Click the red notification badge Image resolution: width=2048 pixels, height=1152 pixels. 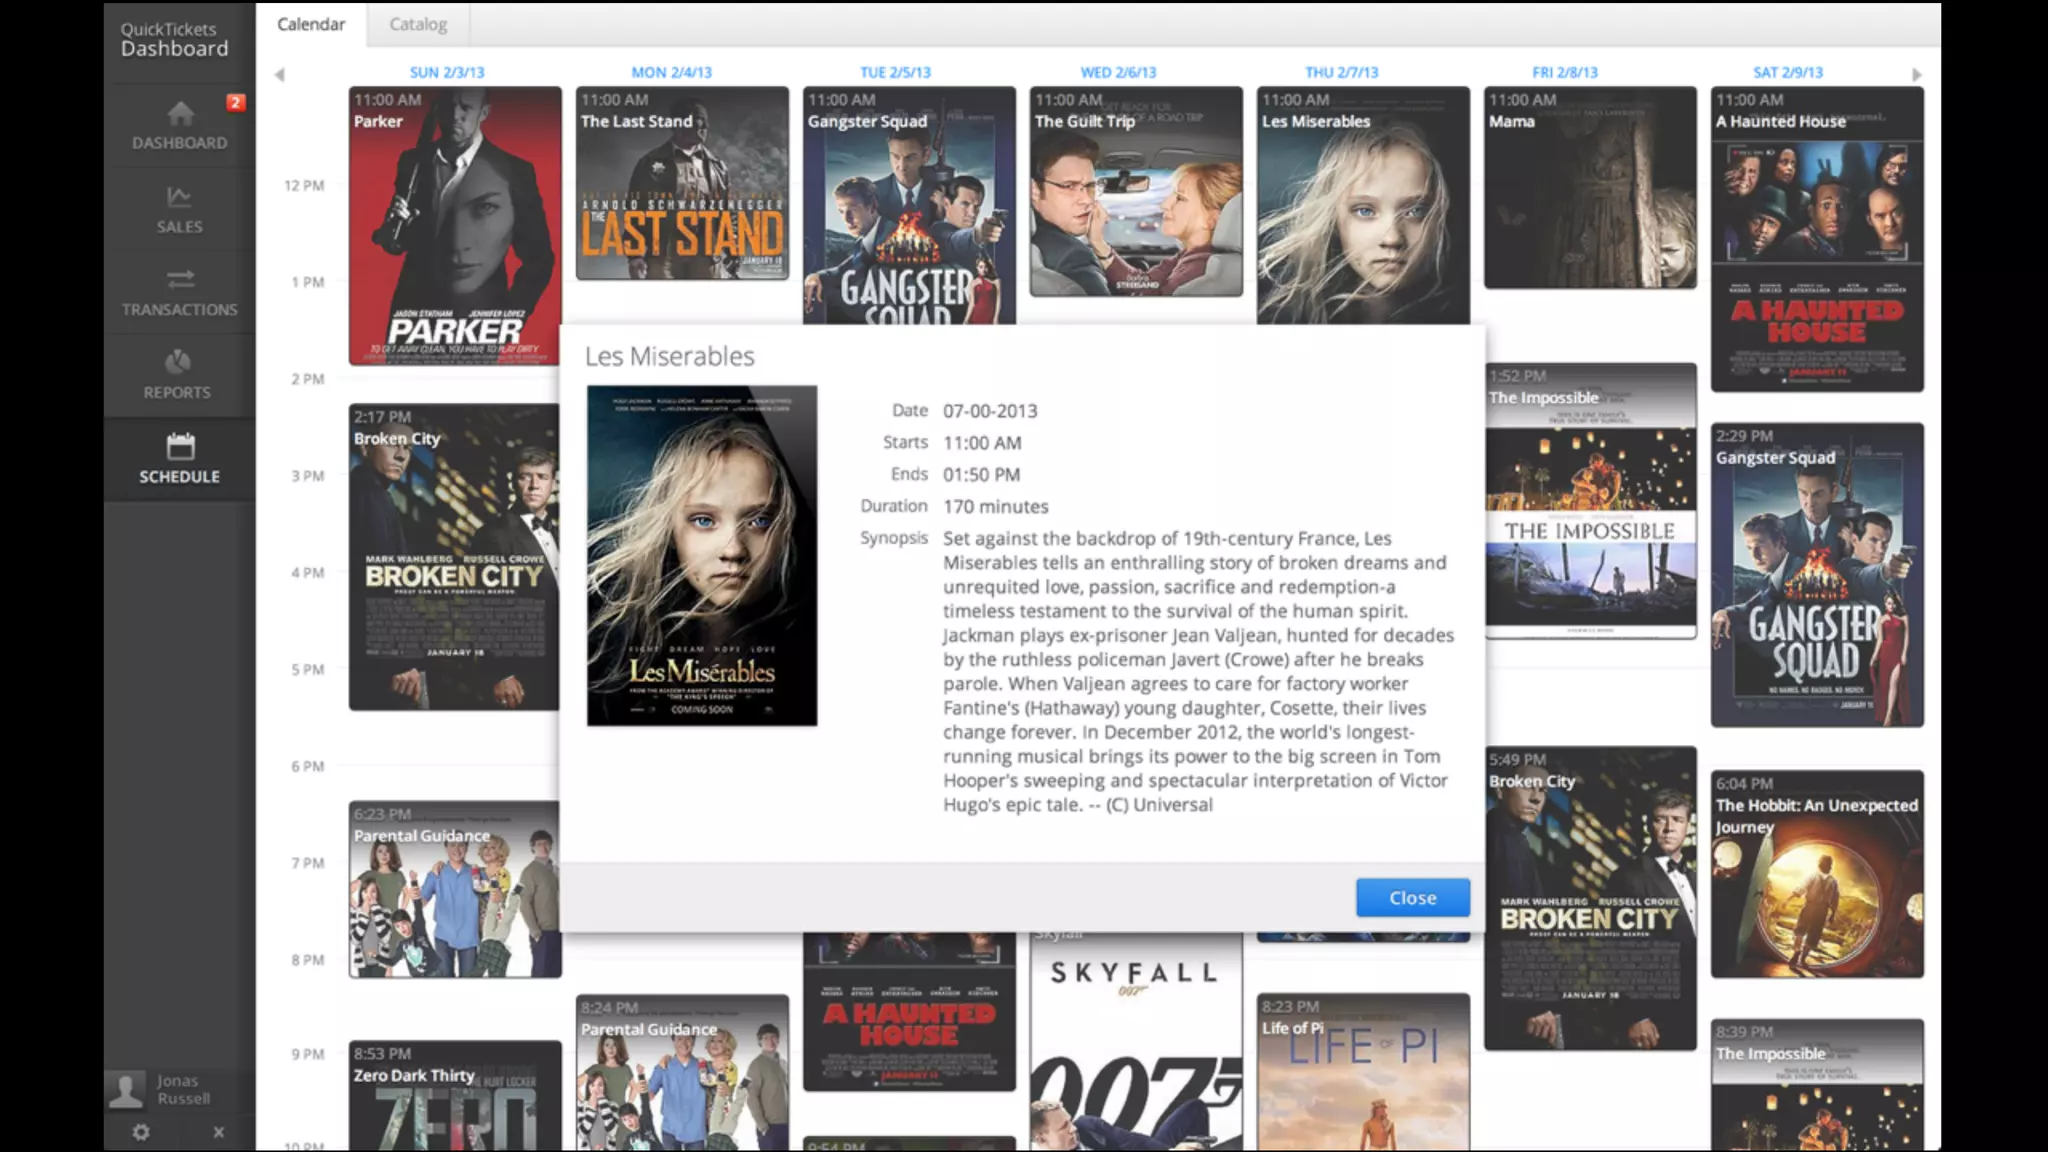tap(235, 102)
